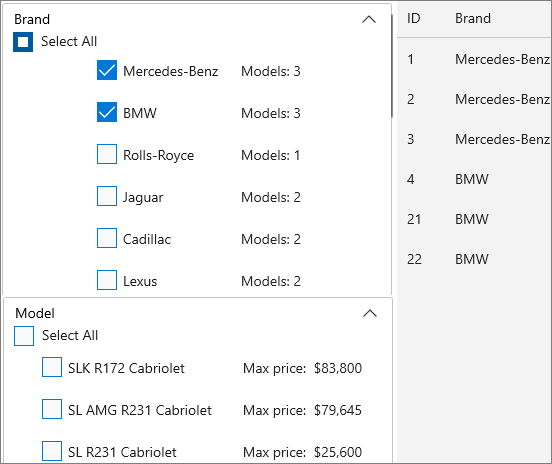Select grid row with ID 2
The image size is (552, 464).
[x=474, y=99]
